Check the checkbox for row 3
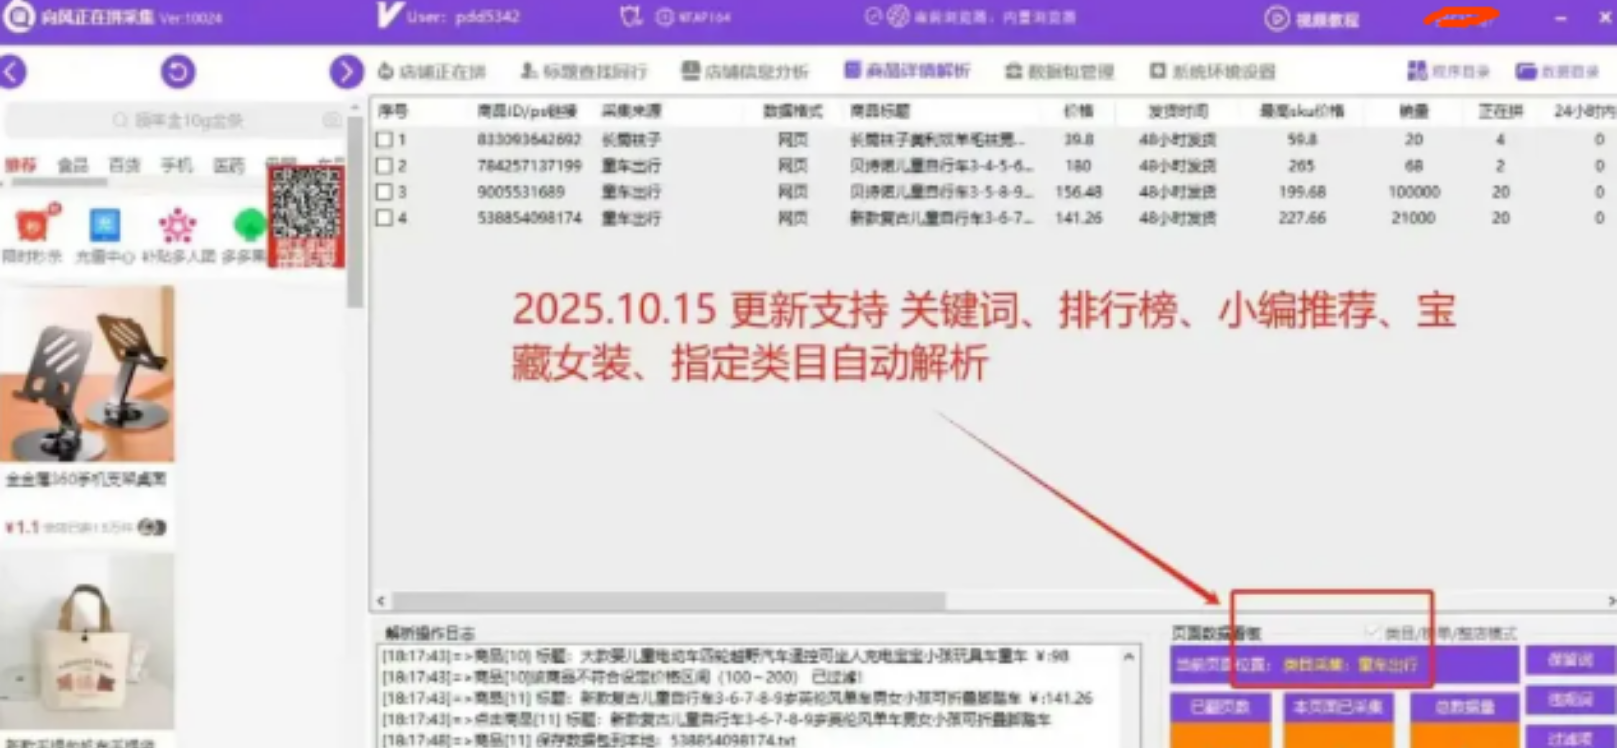Image resolution: width=1617 pixels, height=748 pixels. tap(385, 192)
